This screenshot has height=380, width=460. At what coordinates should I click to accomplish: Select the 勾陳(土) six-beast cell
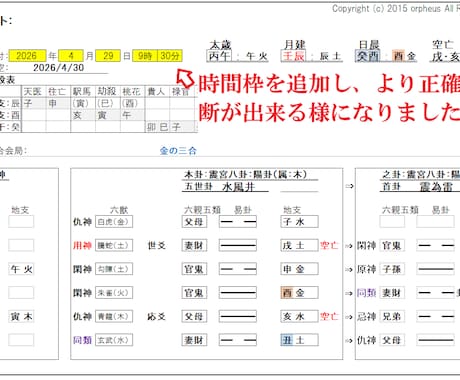pos(114,269)
